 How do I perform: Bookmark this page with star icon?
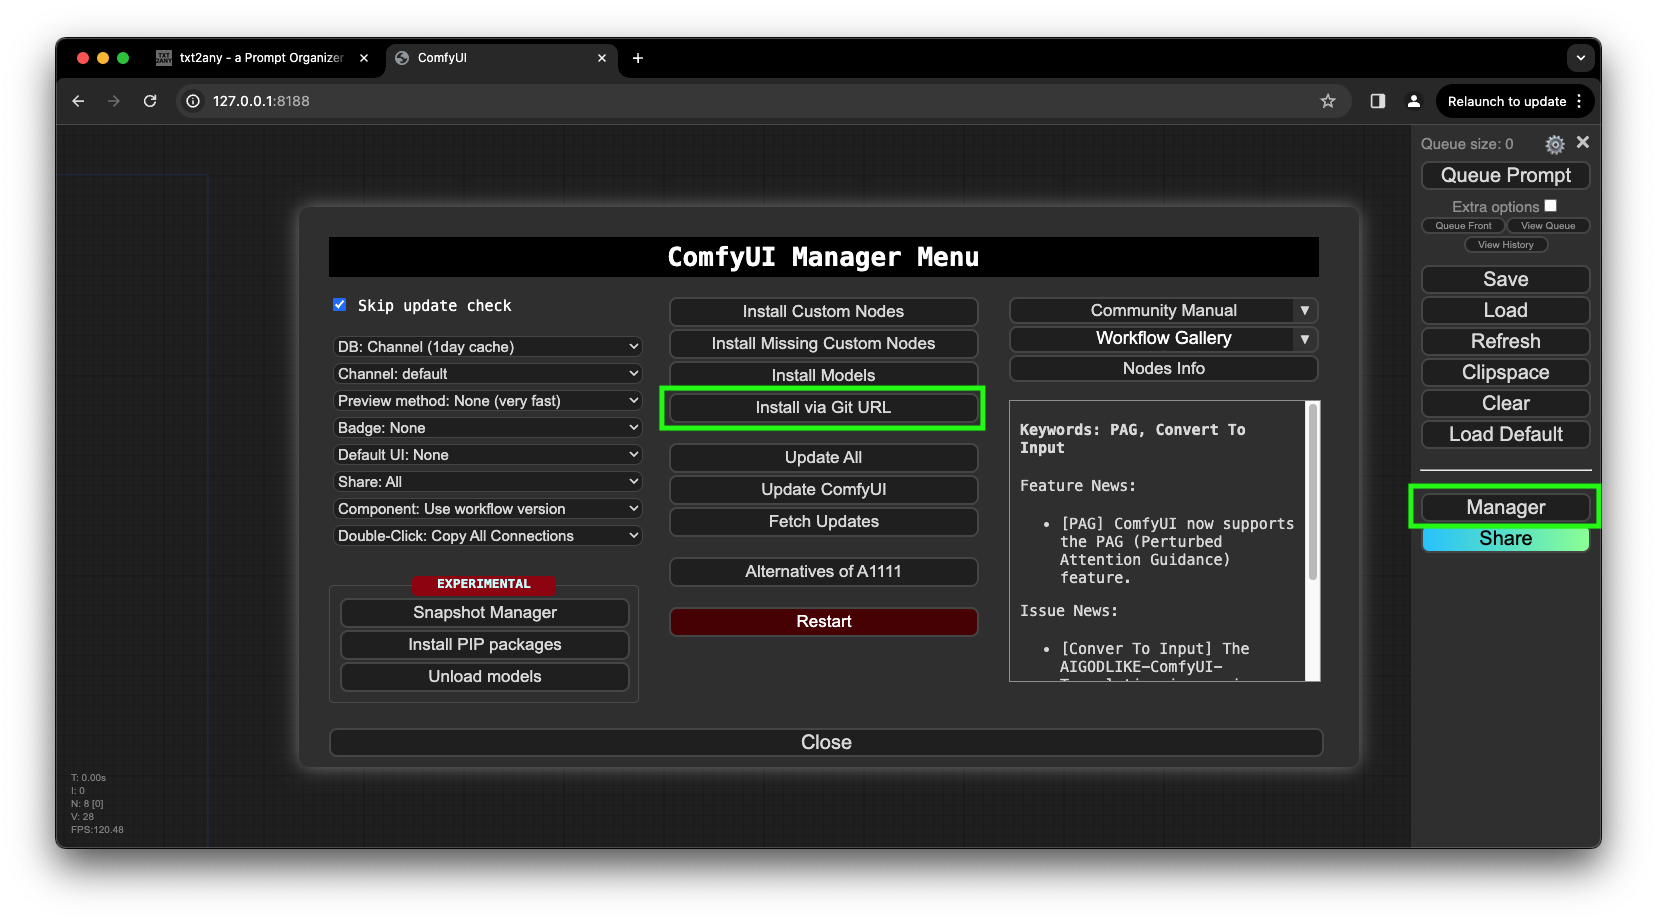[x=1328, y=101]
